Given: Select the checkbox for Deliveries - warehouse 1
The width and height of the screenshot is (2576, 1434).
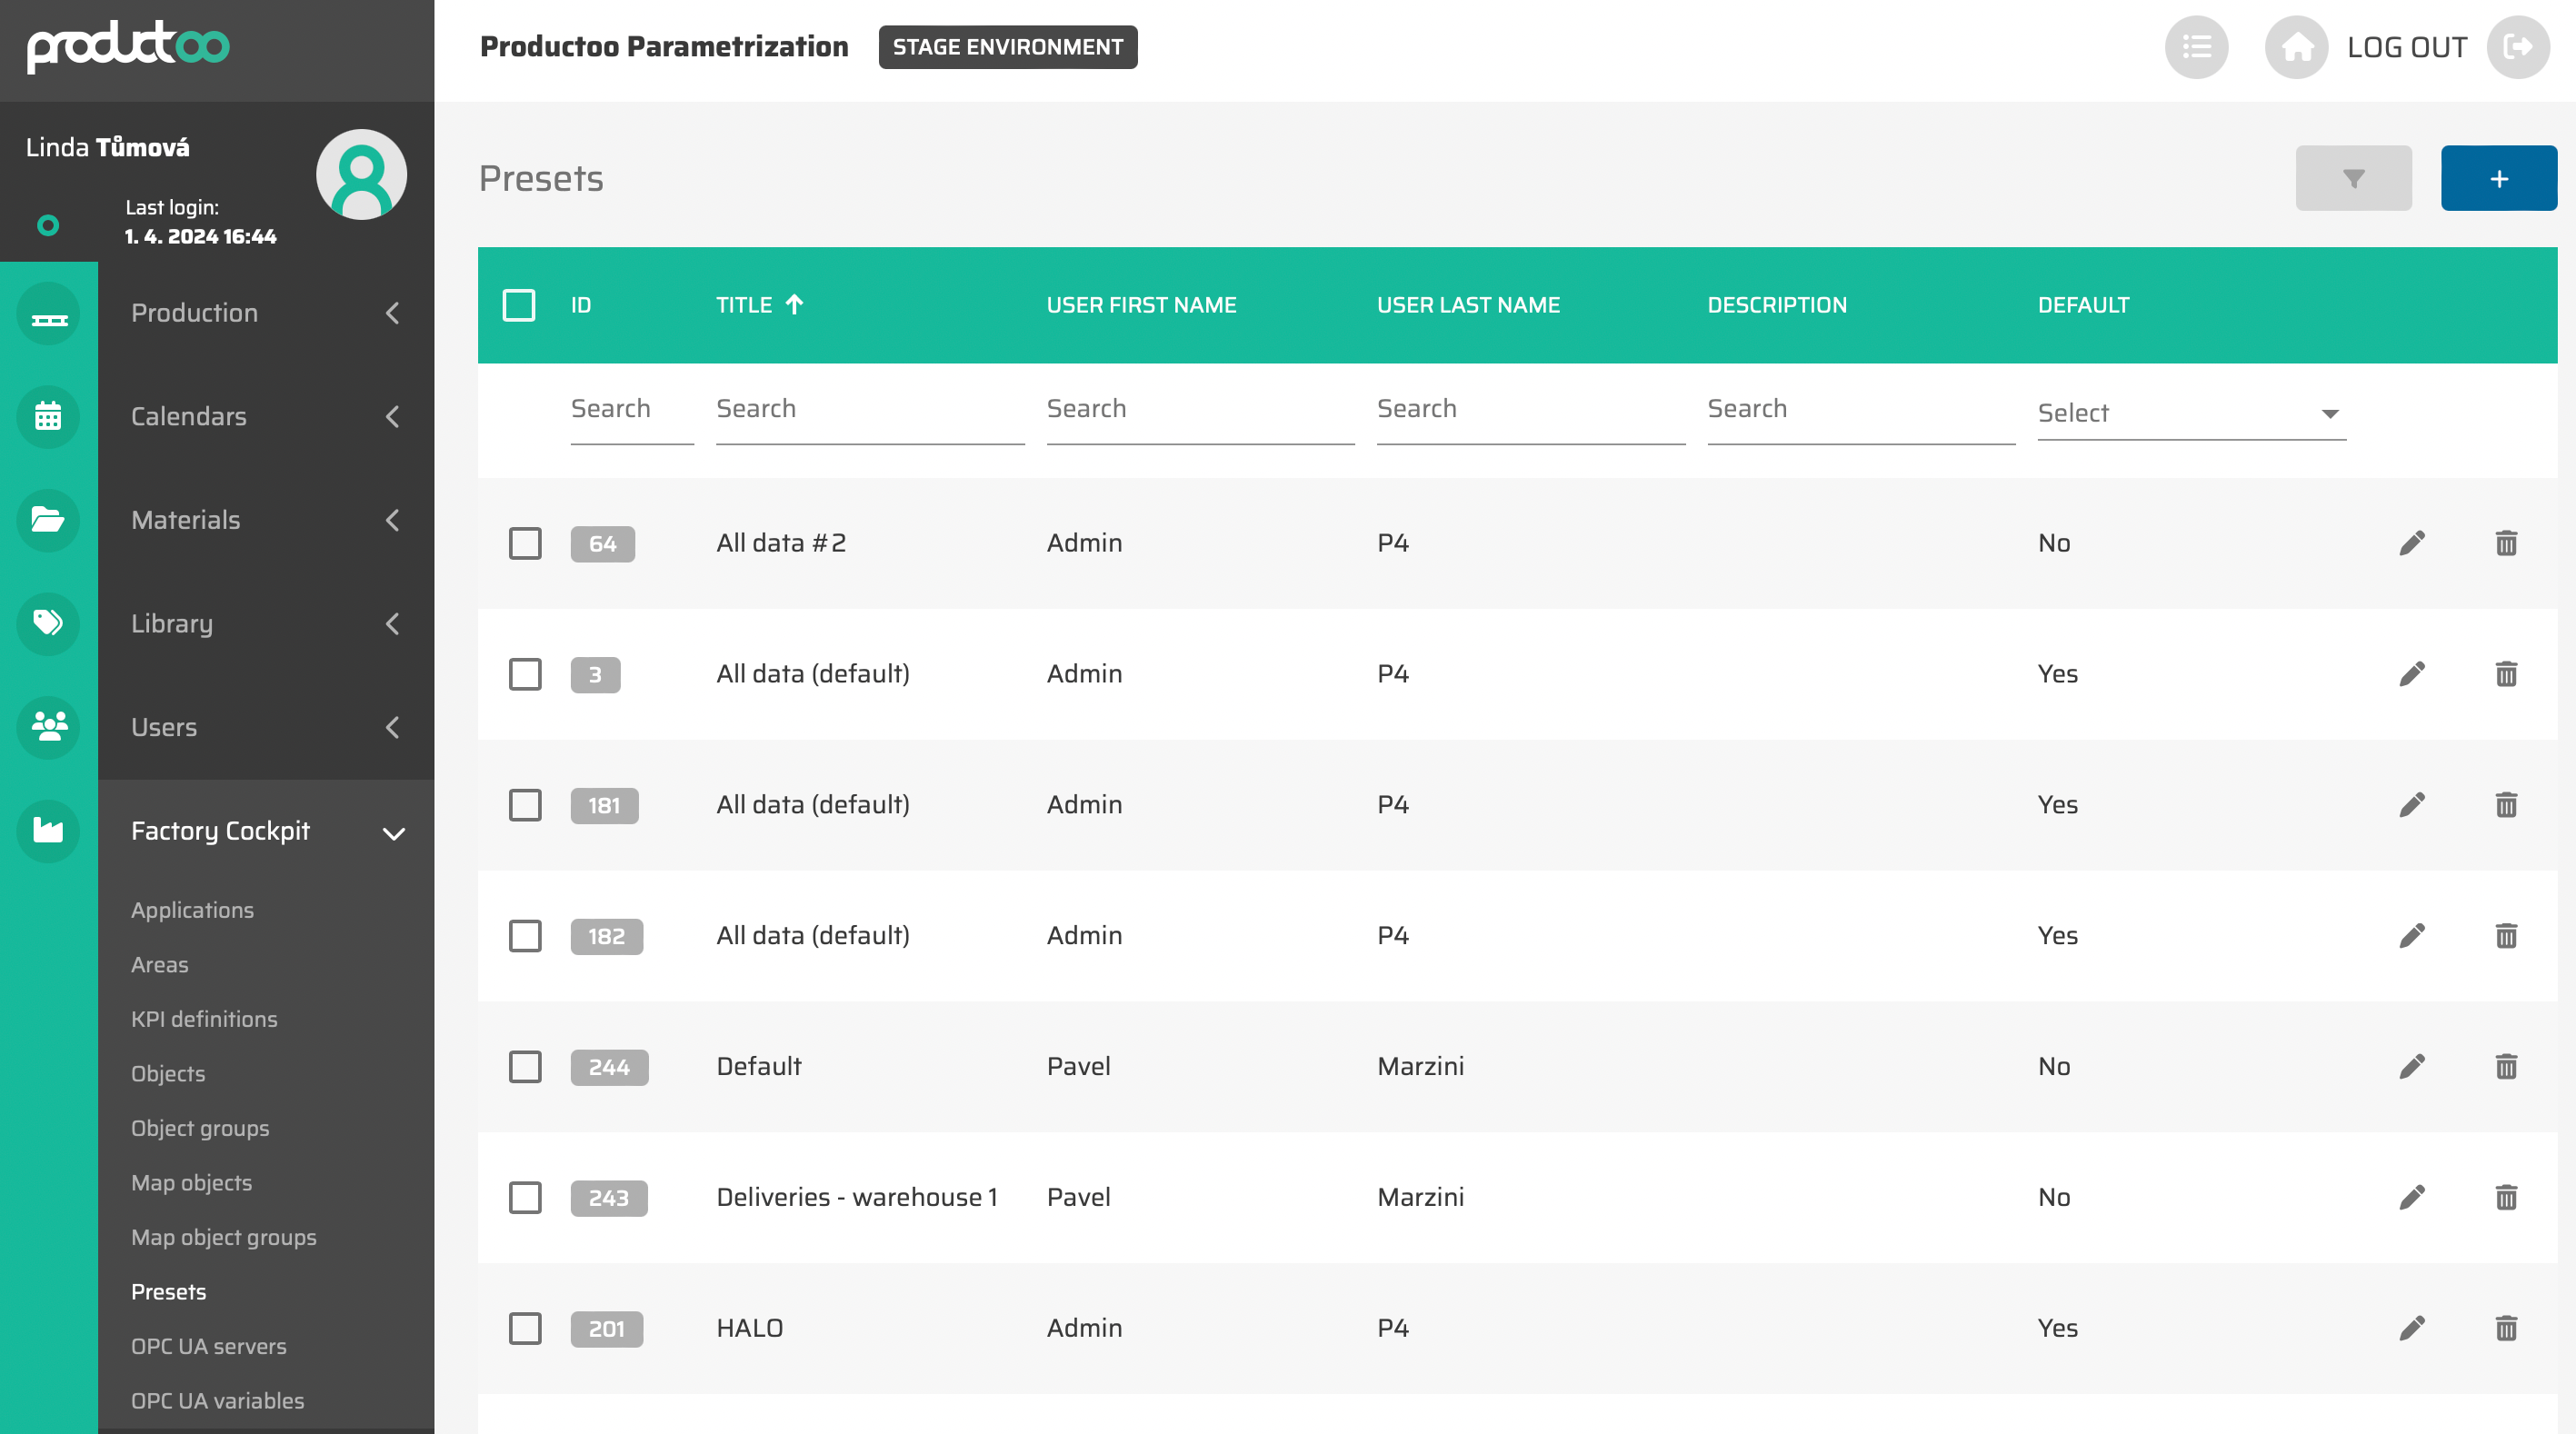Looking at the screenshot, I should (x=525, y=1197).
